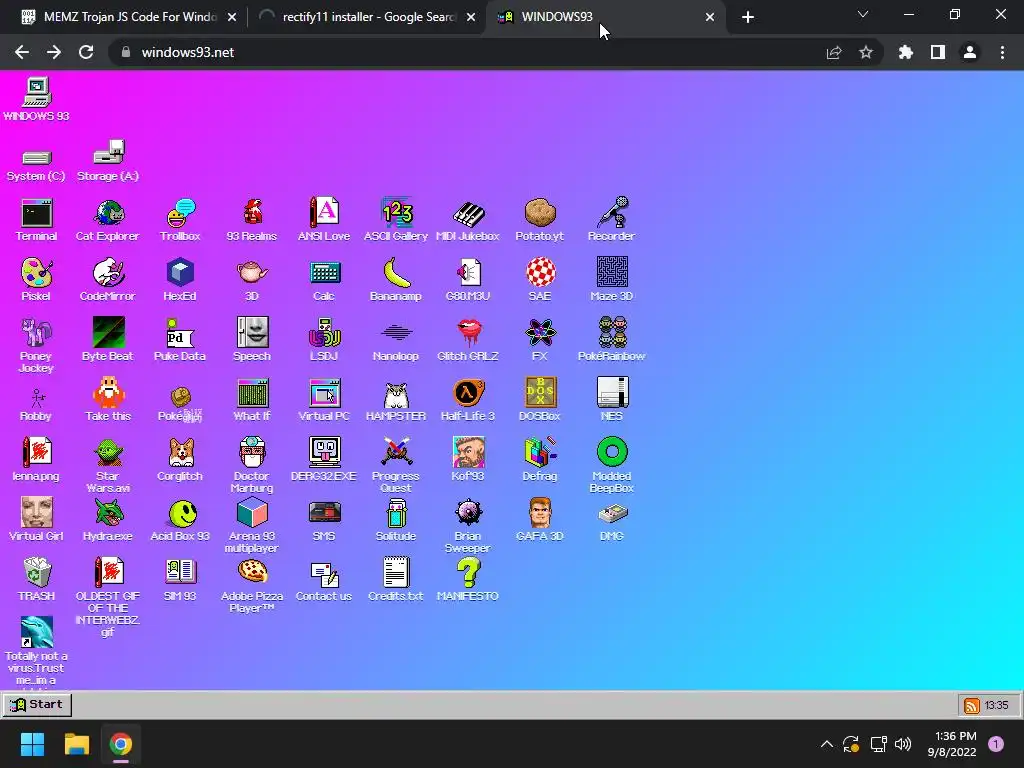Open a new Chrome tab
1024x768 pixels.
click(748, 17)
